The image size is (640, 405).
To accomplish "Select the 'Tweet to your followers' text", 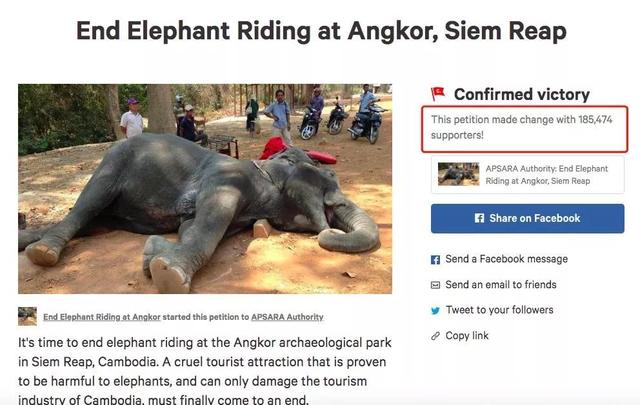I will (499, 311).
